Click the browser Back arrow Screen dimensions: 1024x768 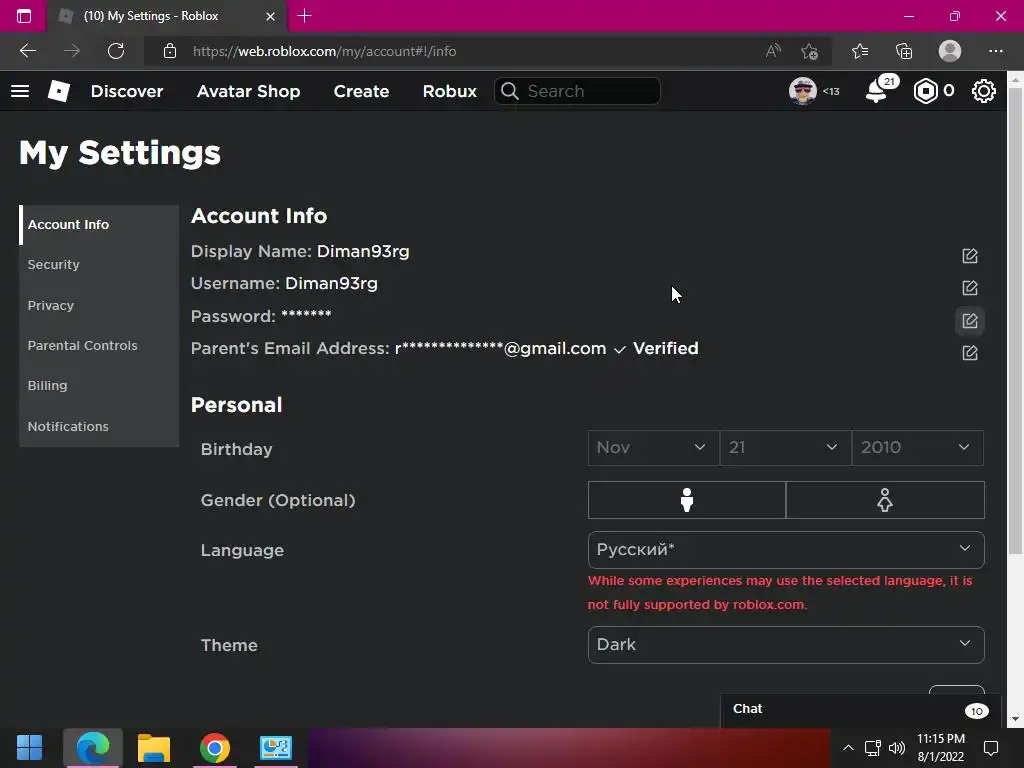pyautogui.click(x=28, y=51)
